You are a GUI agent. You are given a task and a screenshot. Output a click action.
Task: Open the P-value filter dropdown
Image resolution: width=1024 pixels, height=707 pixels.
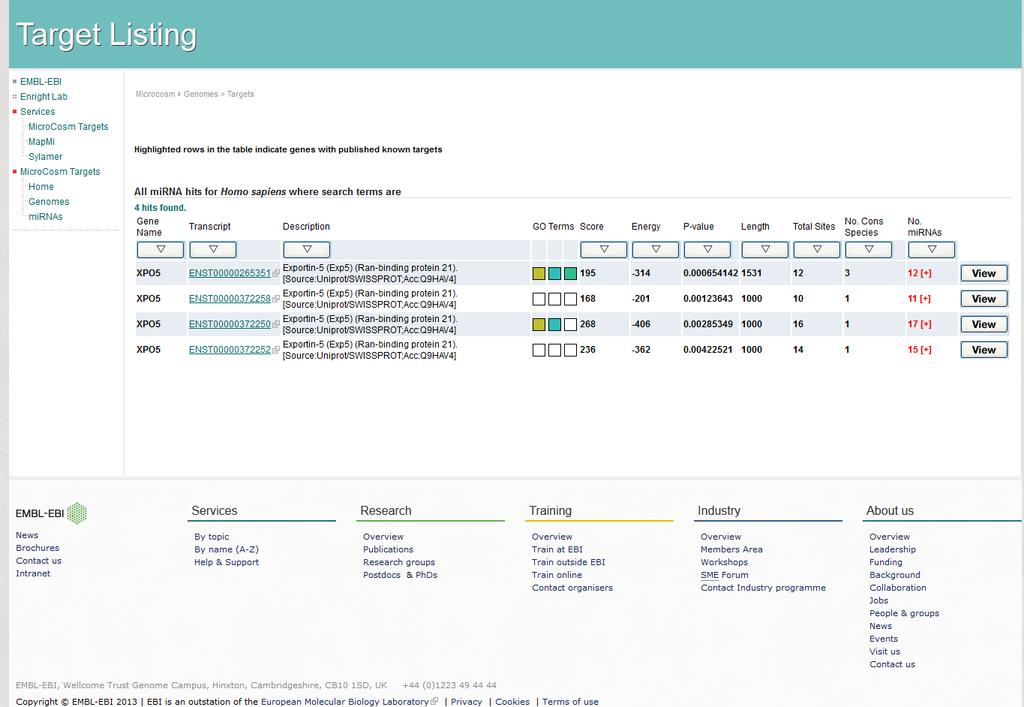707,249
